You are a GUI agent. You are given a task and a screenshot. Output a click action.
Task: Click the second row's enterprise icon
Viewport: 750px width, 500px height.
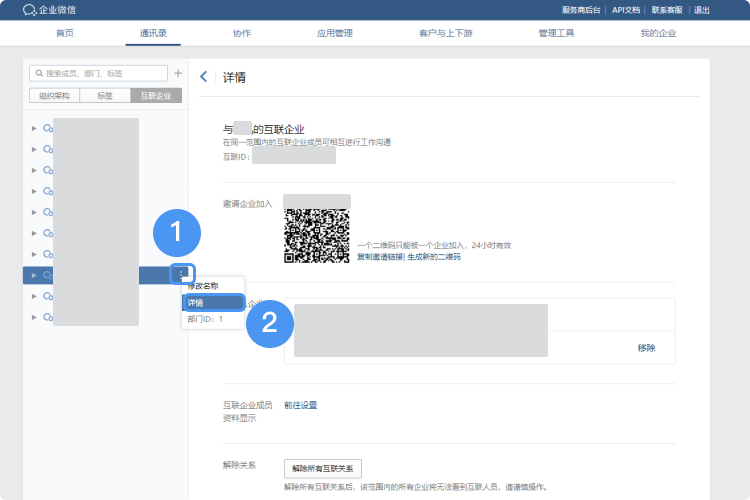48,149
